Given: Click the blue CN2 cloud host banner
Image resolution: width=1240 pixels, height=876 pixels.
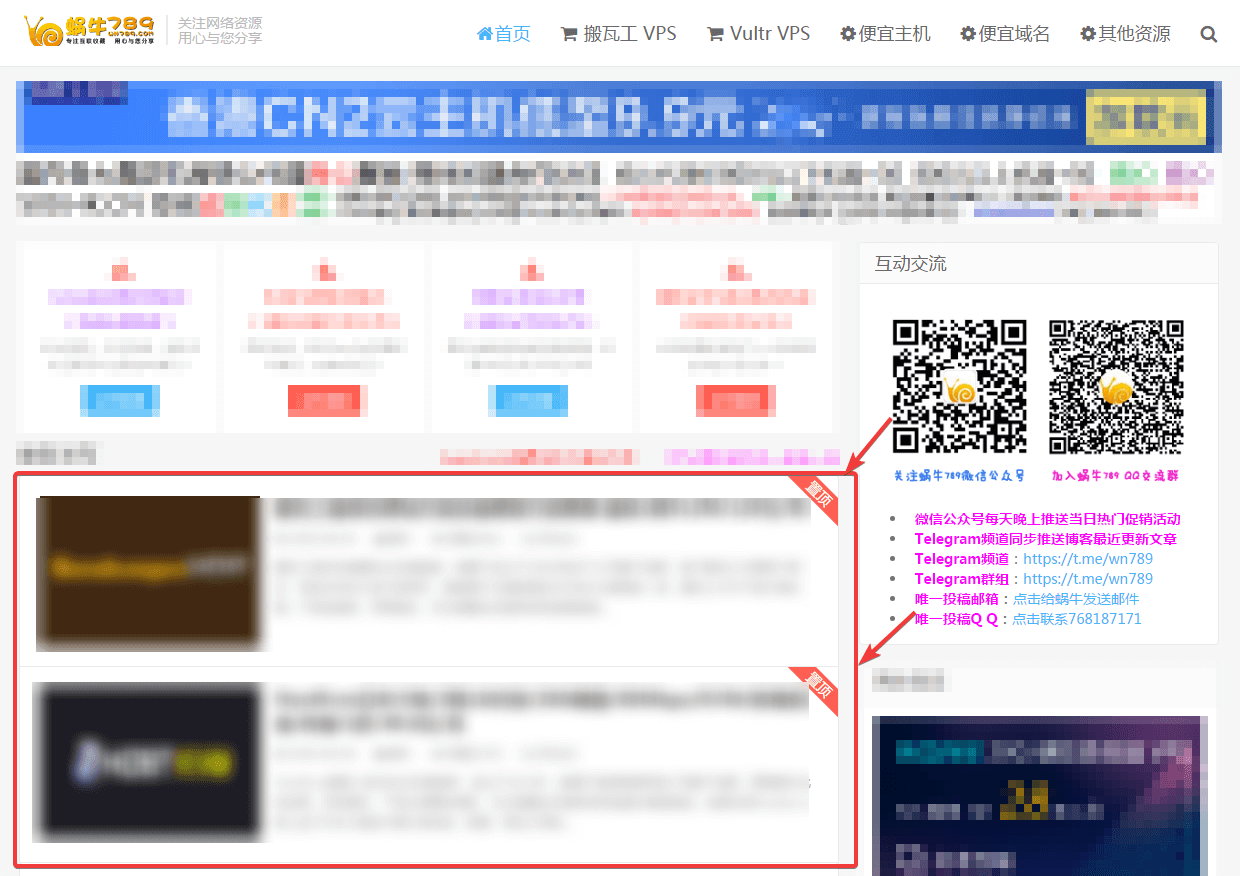Looking at the screenshot, I should pos(618,117).
